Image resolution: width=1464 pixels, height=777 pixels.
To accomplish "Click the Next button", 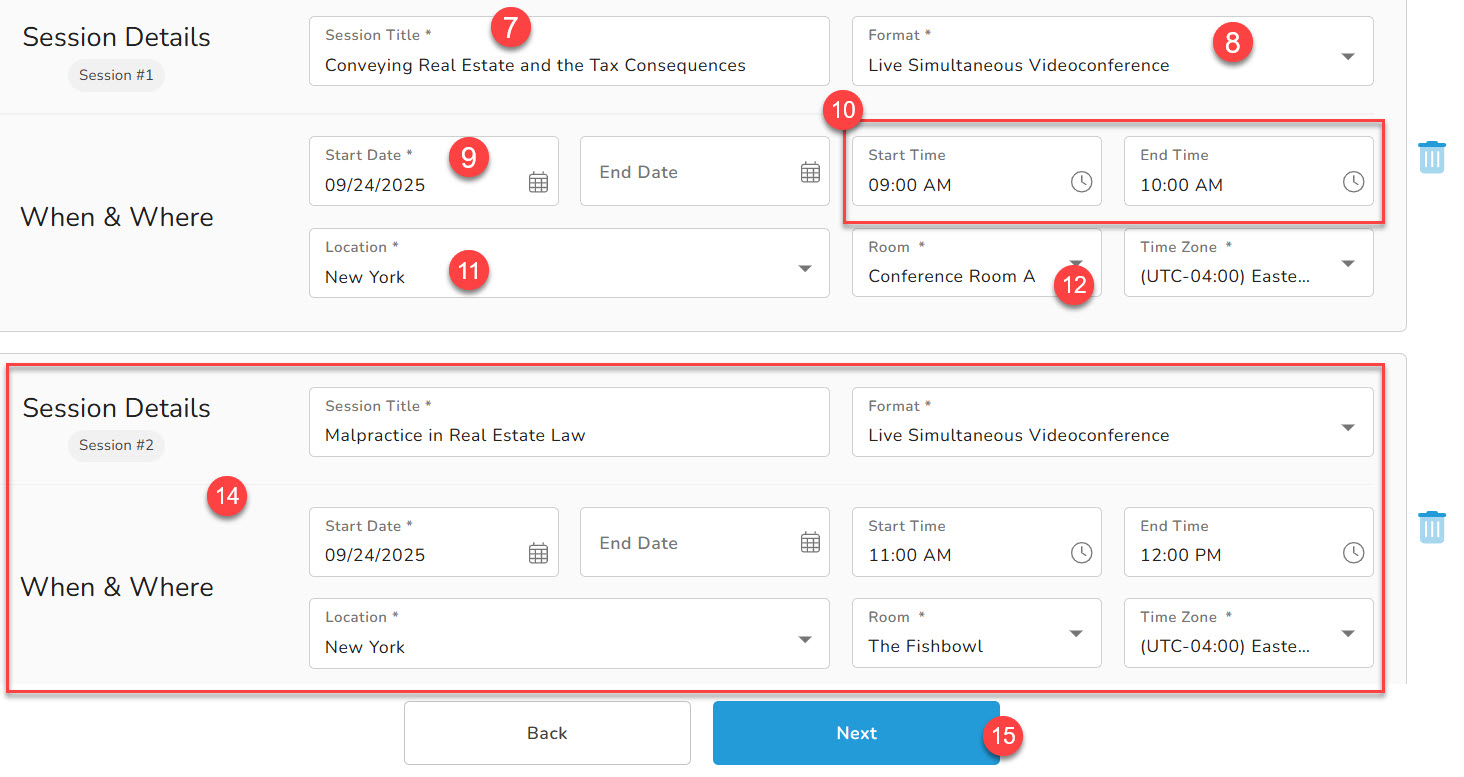I will [856, 732].
